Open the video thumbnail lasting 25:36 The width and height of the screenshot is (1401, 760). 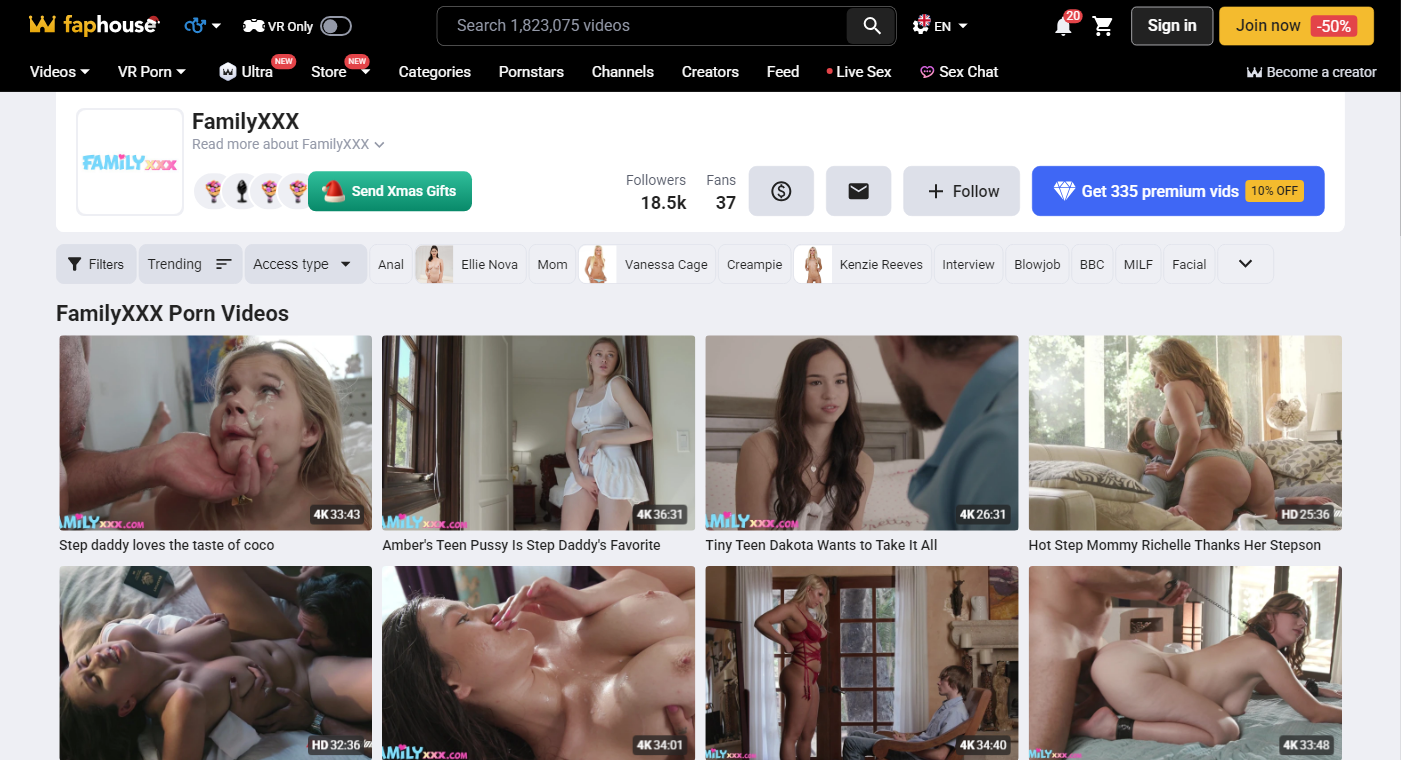pos(1185,433)
